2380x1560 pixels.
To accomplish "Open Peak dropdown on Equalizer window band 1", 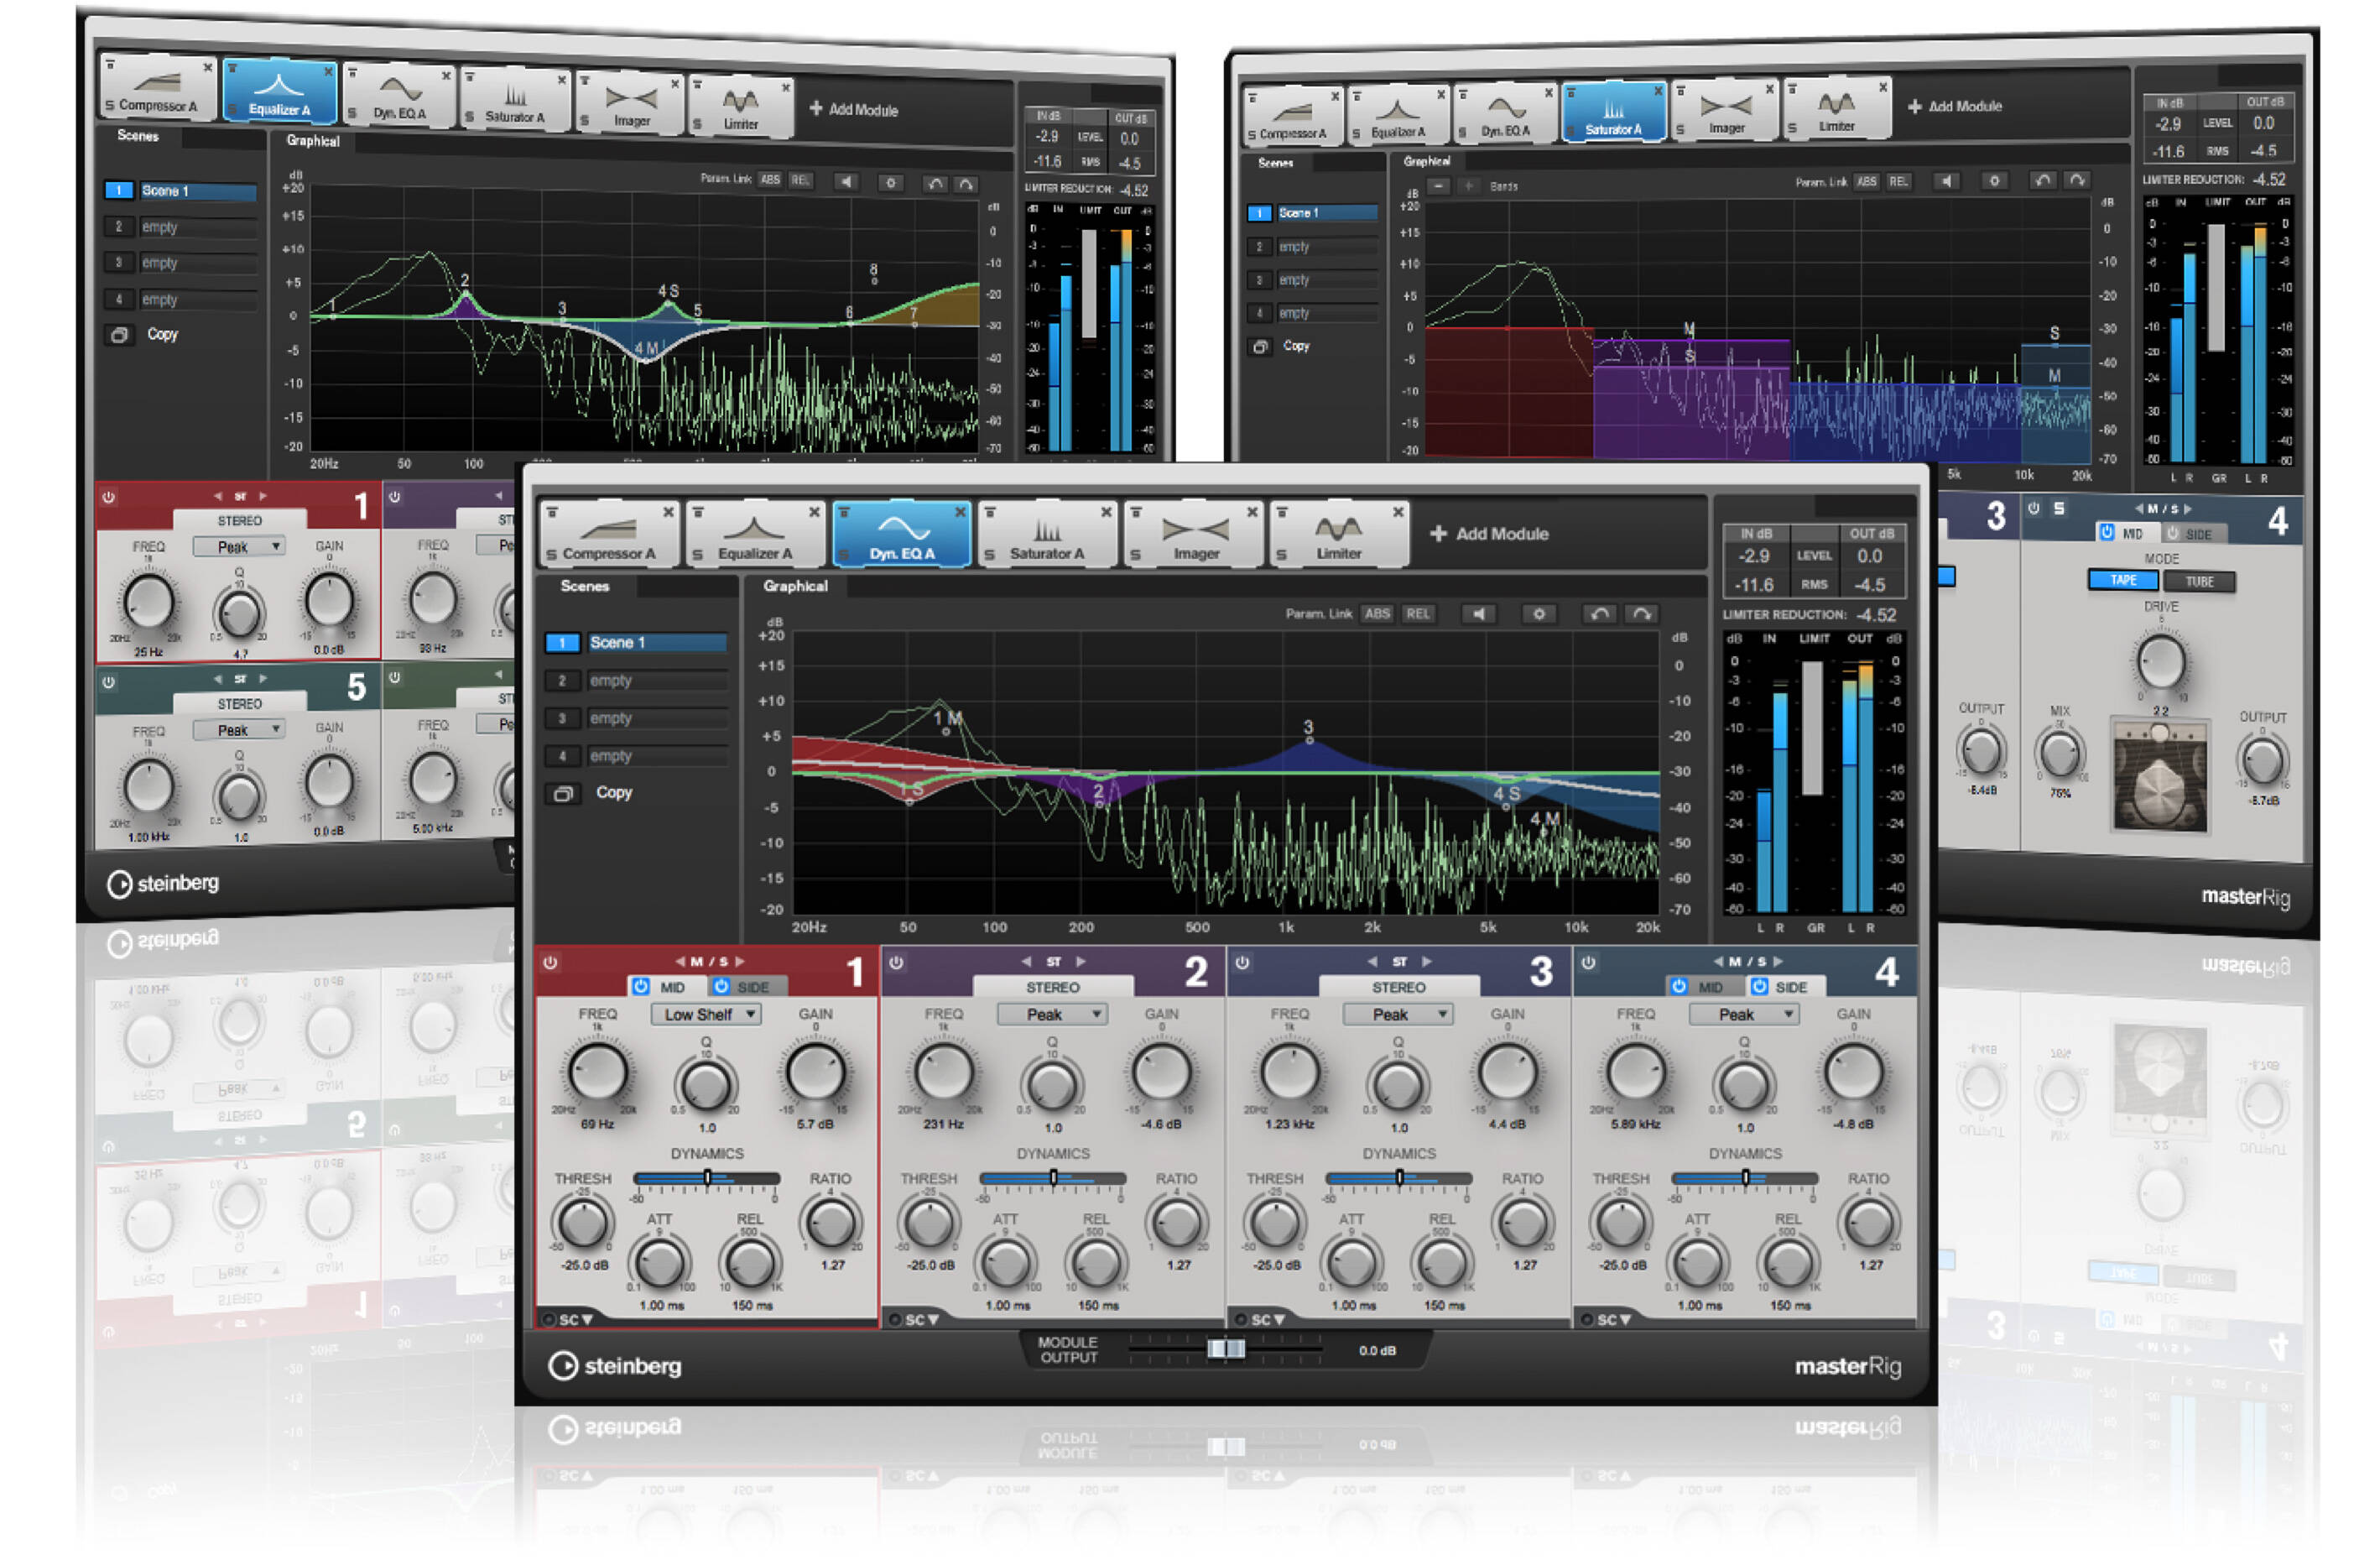I will pos(238,547).
